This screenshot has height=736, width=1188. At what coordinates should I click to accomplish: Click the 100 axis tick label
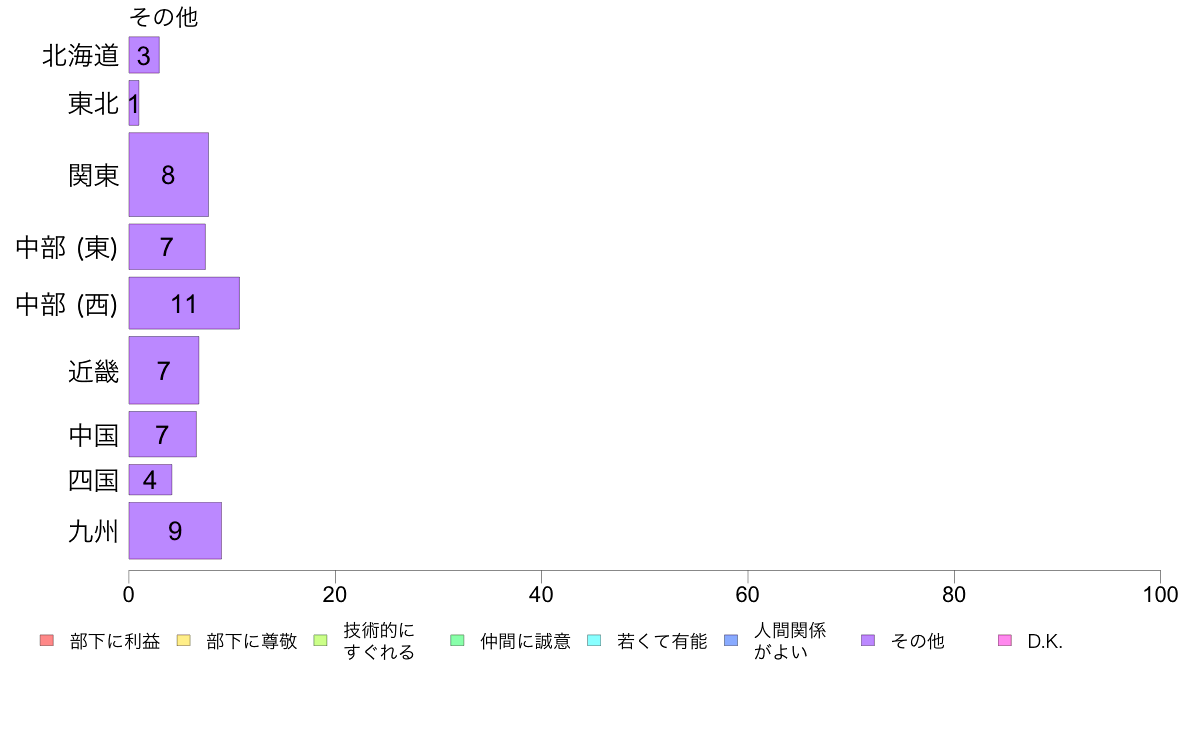click(1160, 595)
